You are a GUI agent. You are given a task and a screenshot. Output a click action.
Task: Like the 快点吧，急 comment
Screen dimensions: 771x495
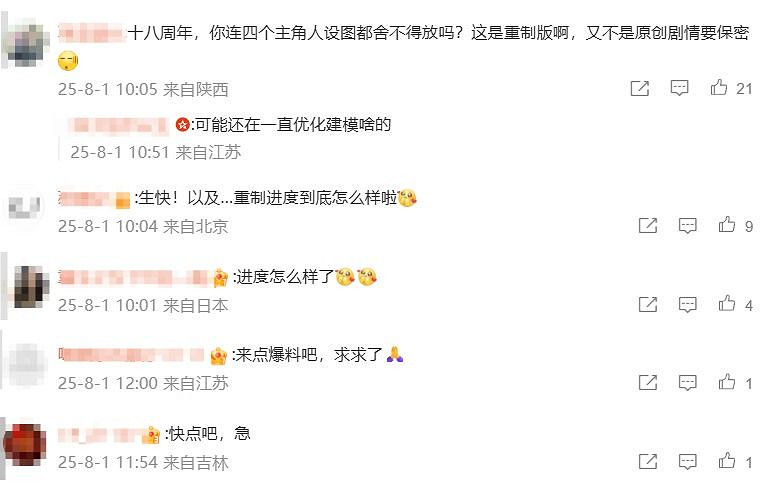tap(726, 461)
